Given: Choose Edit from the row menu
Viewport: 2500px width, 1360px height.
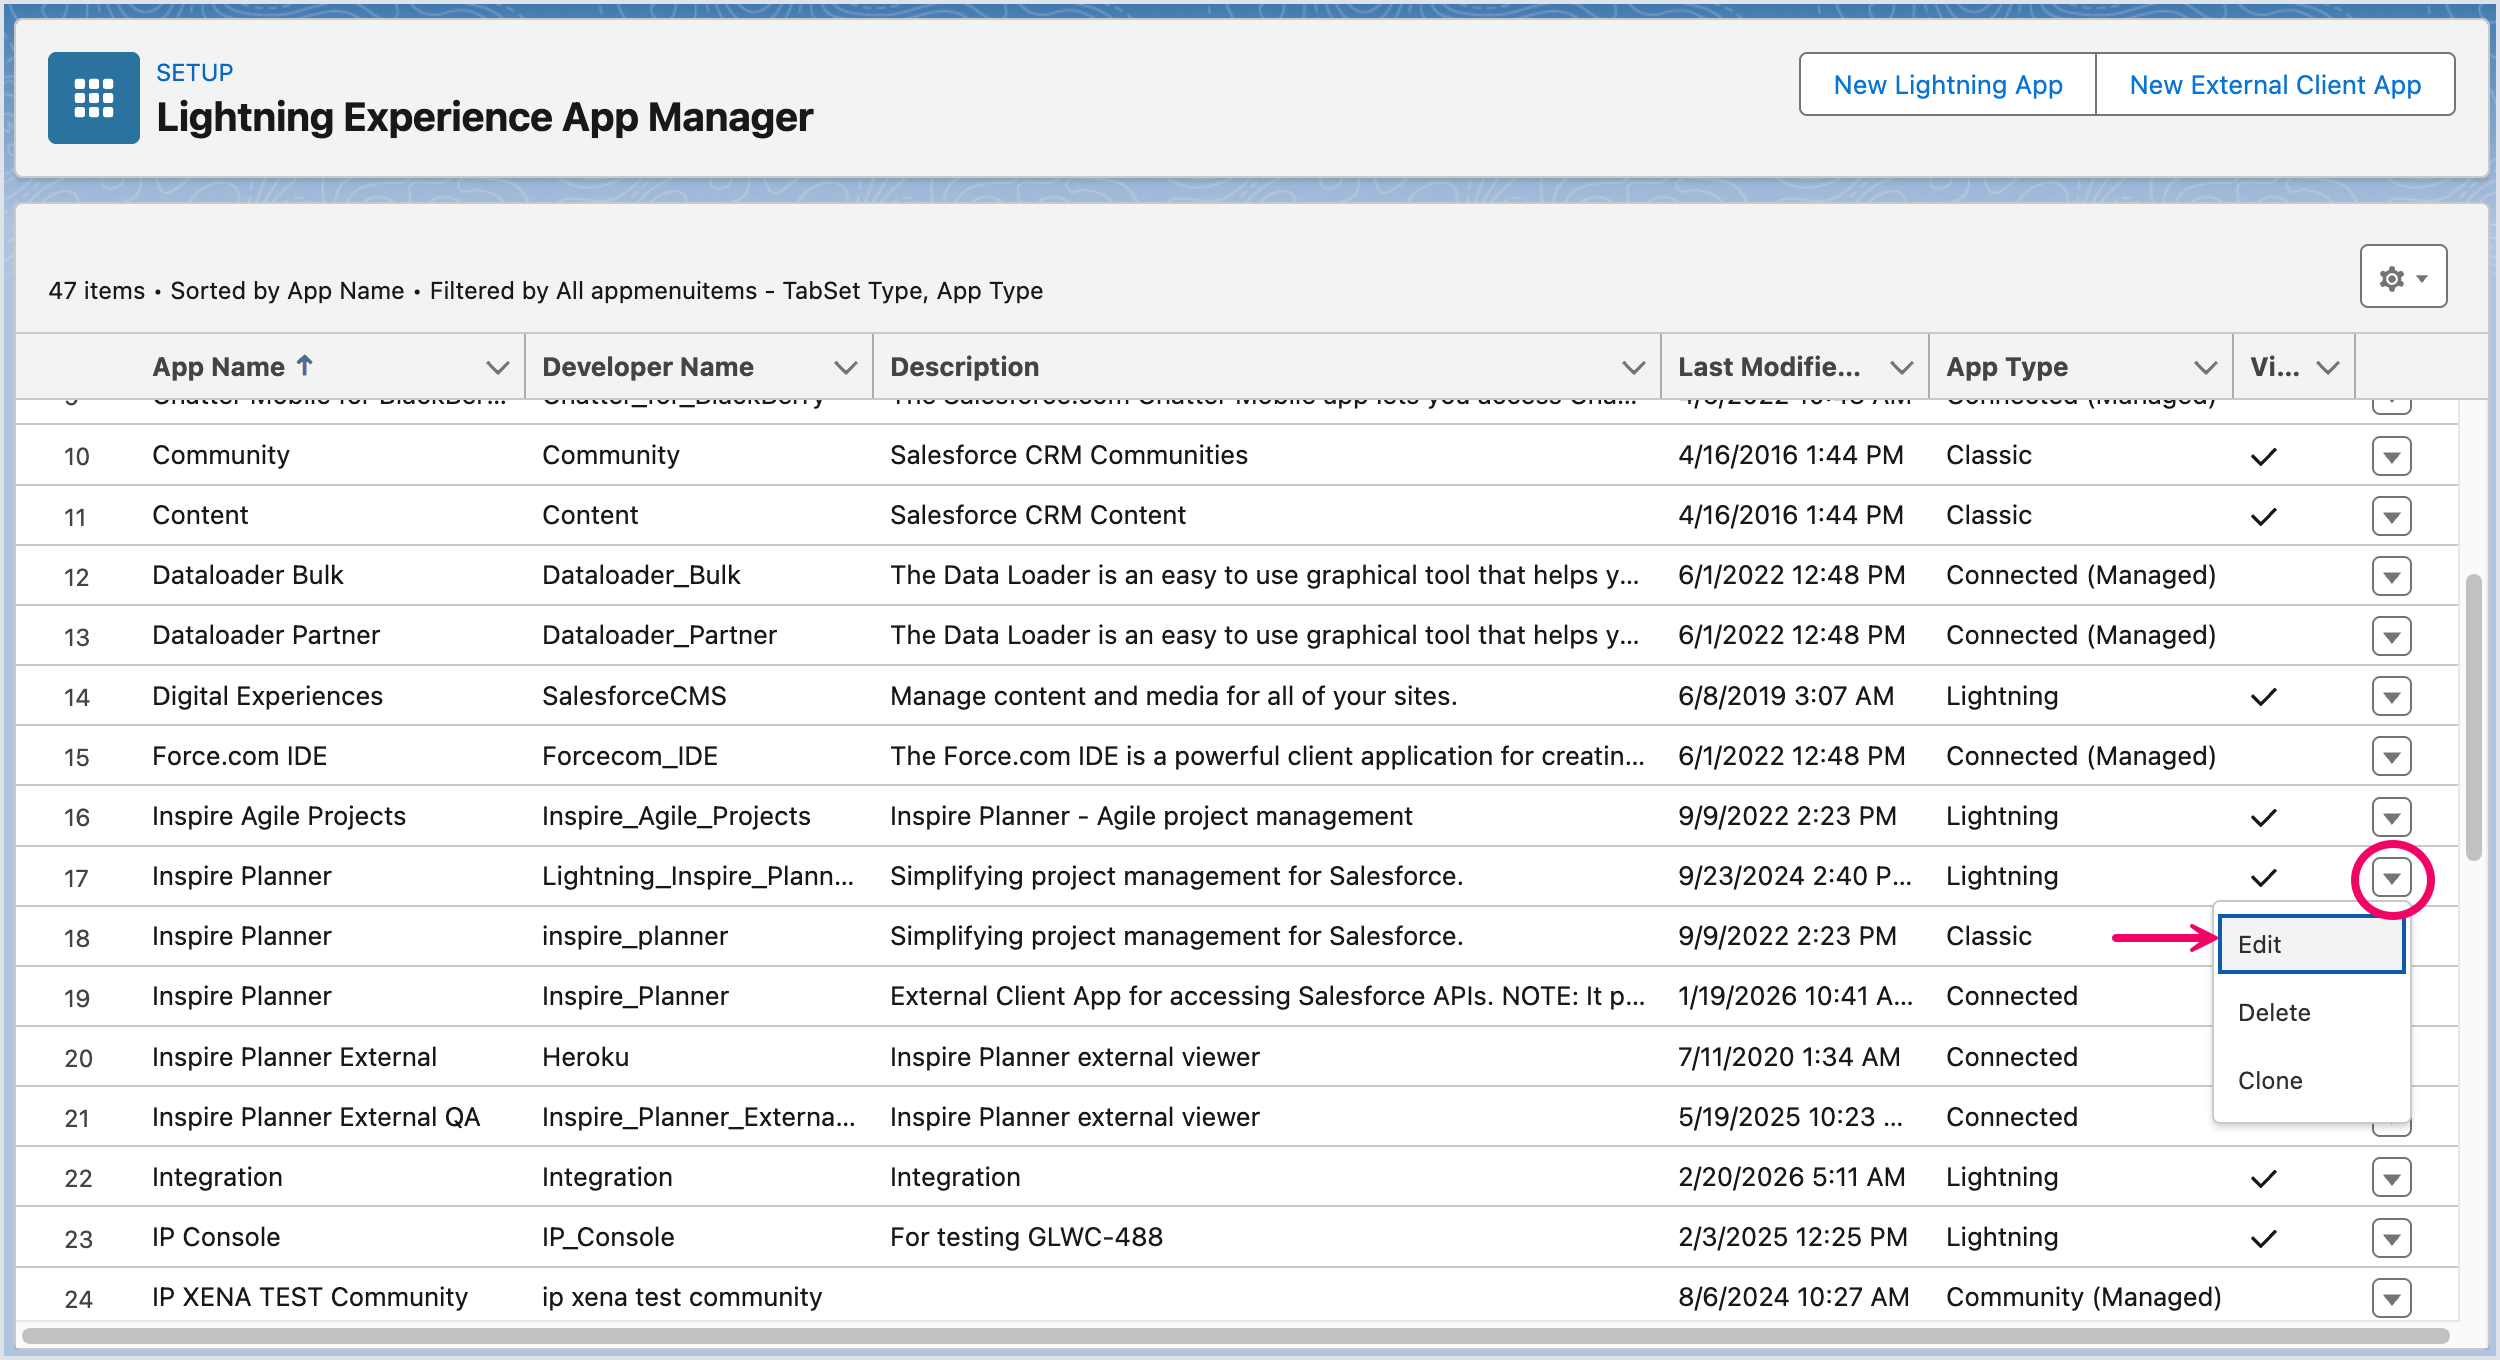Looking at the screenshot, I should [2311, 944].
